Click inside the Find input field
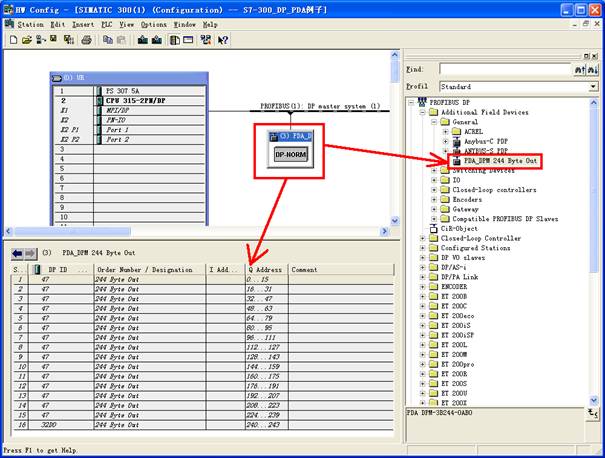Screen dimensions: 605x458 (x=506, y=69)
